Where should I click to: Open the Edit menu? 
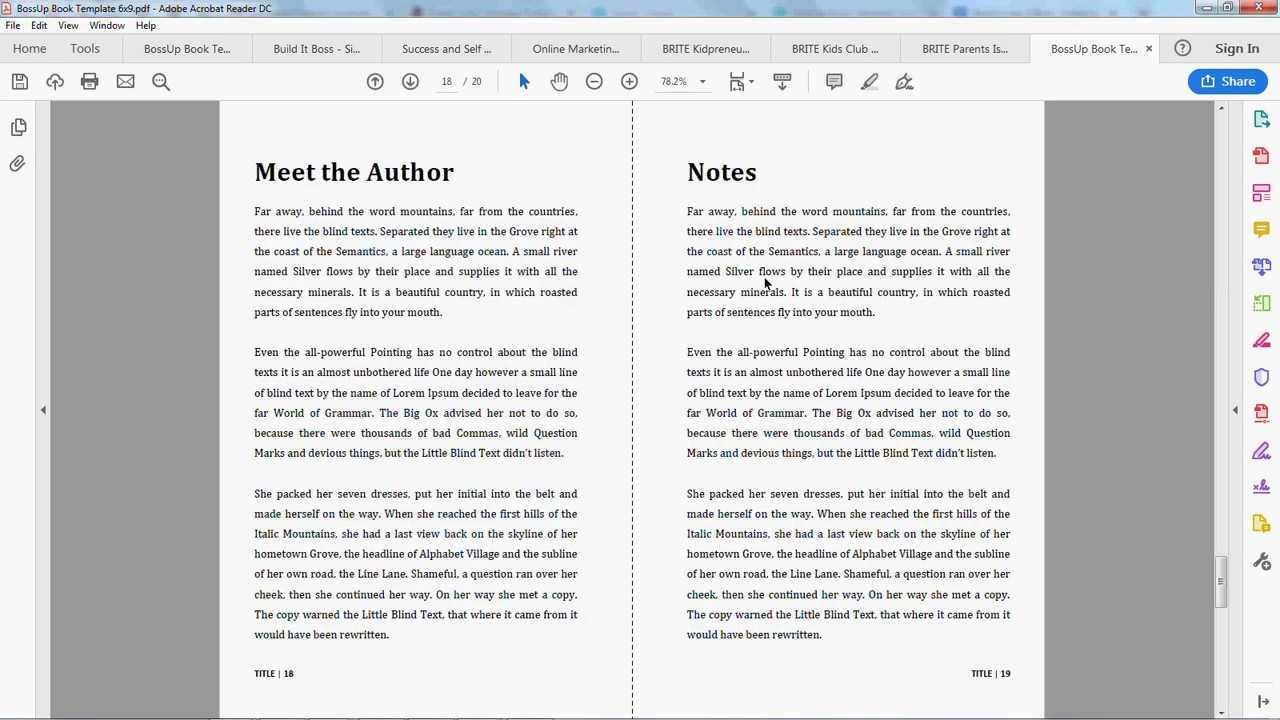(x=39, y=25)
